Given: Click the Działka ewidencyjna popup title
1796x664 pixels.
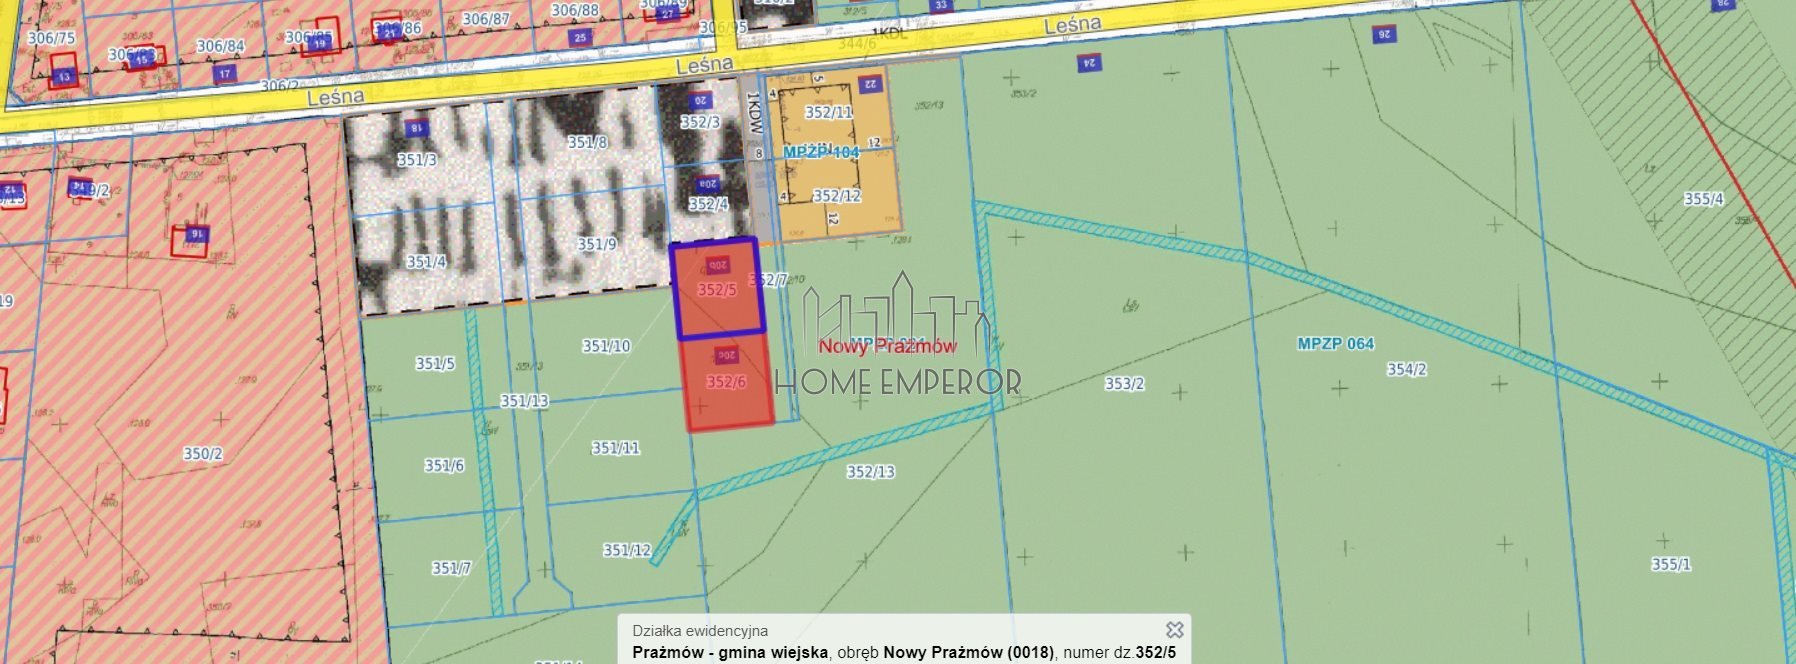Looking at the screenshot, I should [700, 630].
